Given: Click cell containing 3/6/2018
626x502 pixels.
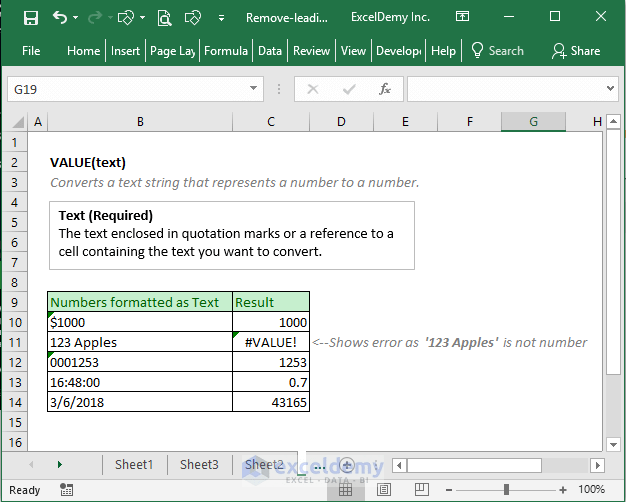Looking at the screenshot, I should pos(140,402).
